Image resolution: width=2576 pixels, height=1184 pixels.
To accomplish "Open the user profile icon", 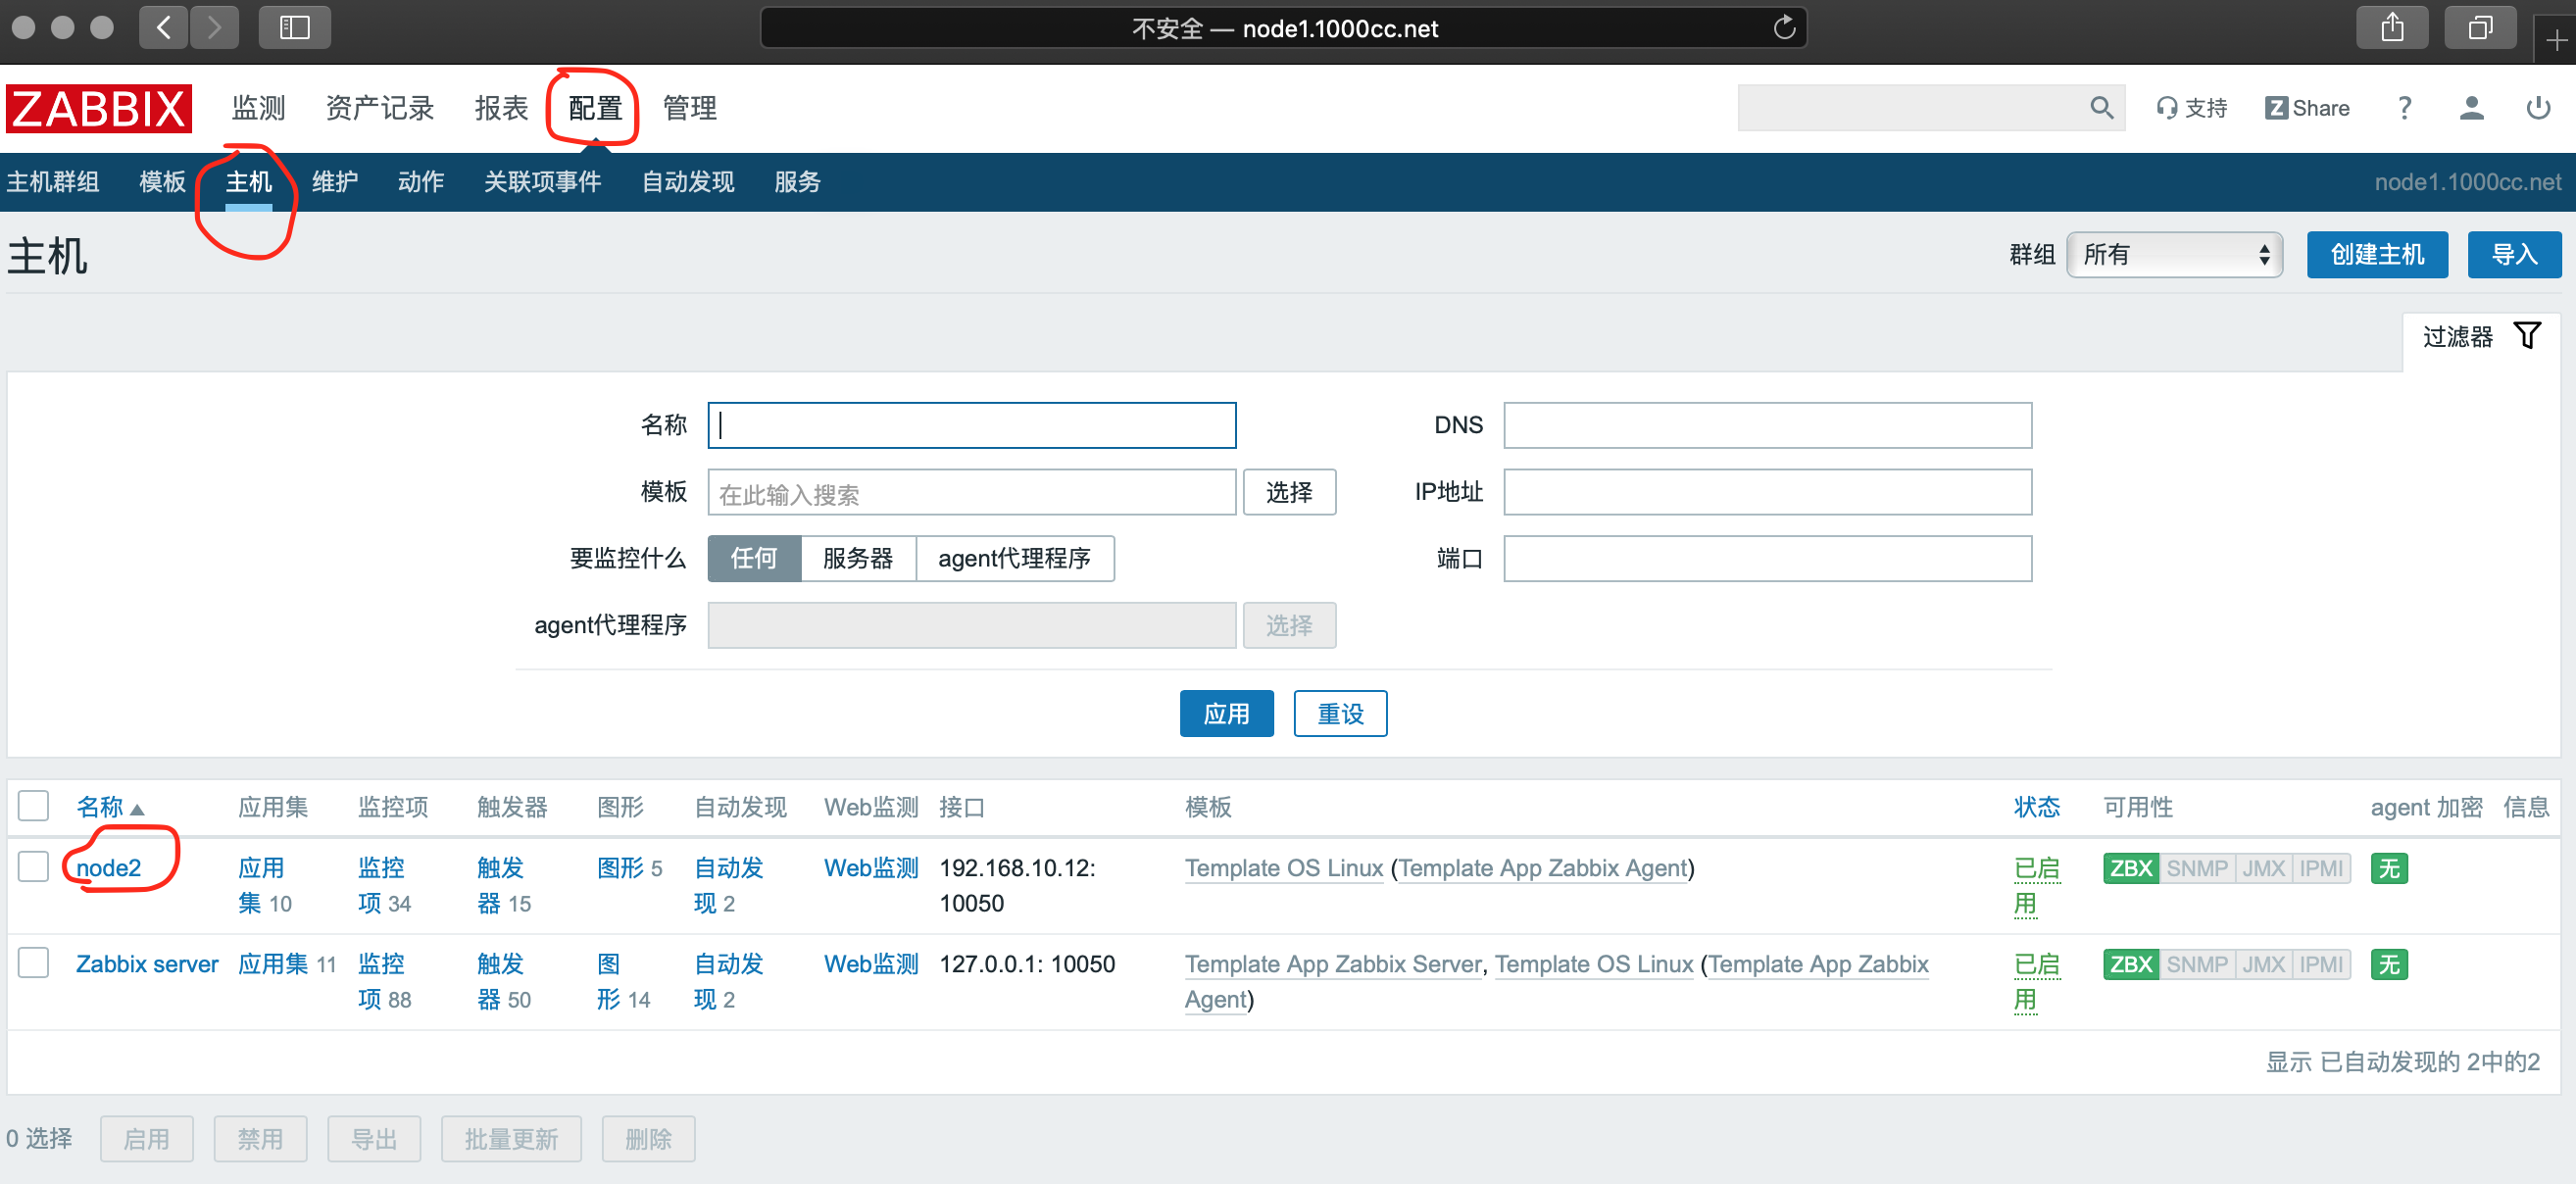I will pyautogui.click(x=2471, y=107).
